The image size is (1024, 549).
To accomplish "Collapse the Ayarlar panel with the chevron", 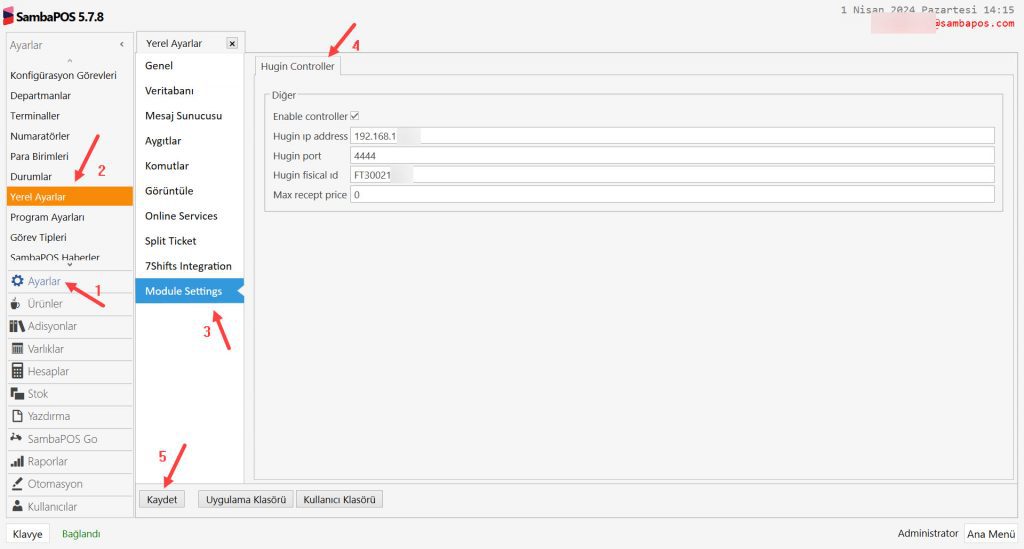I will coord(121,45).
